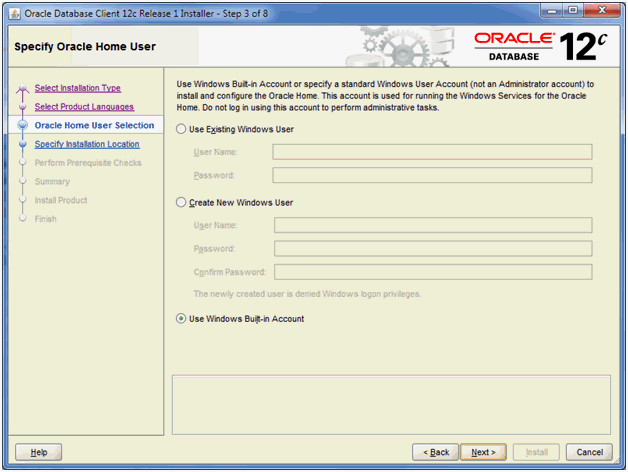Click the Help button

(38, 452)
